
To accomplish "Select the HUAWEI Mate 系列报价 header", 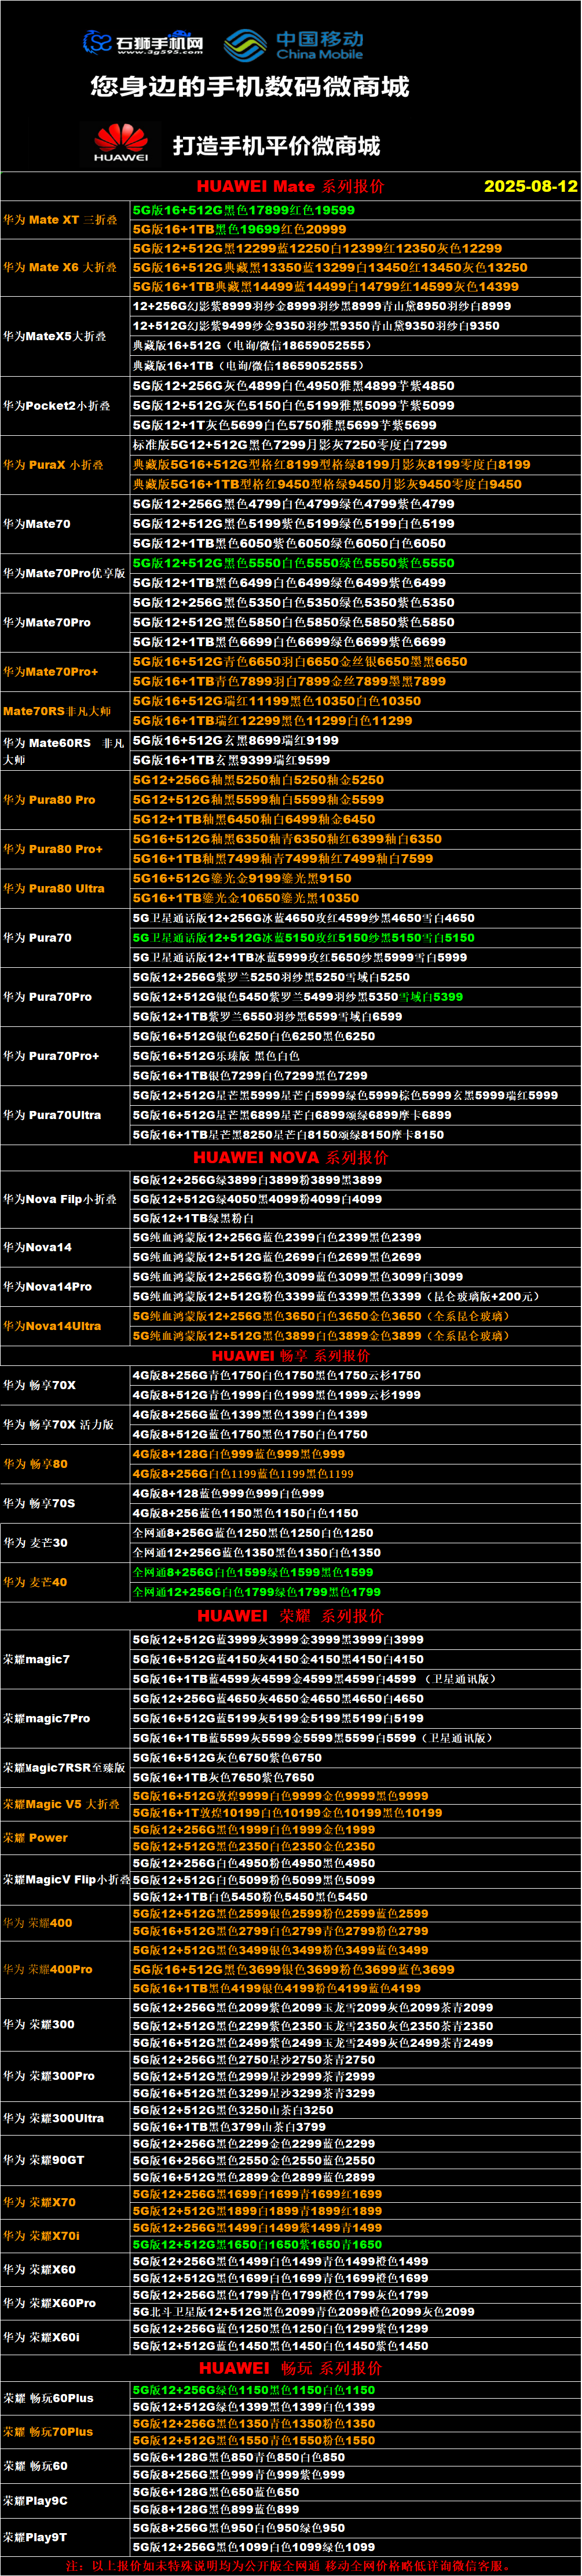I will tap(290, 186).
